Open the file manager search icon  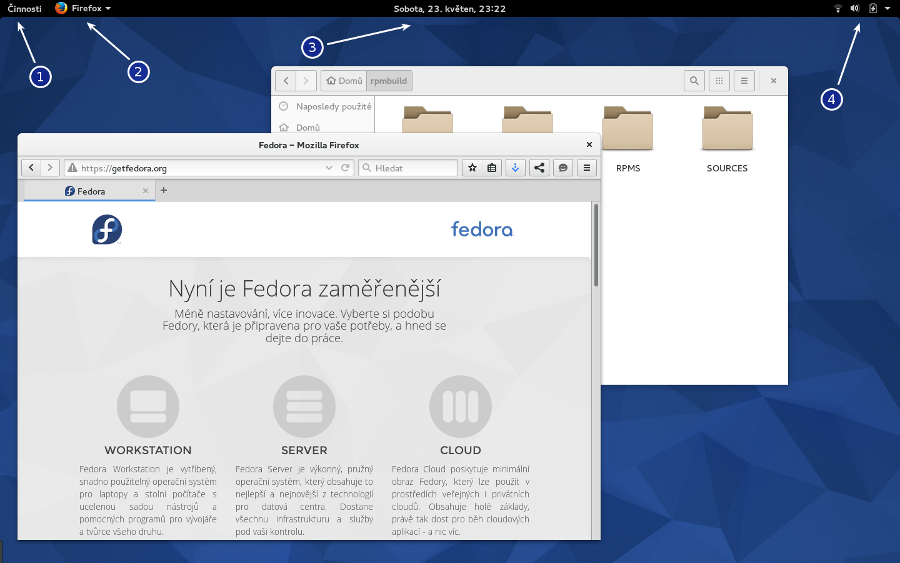tap(693, 81)
